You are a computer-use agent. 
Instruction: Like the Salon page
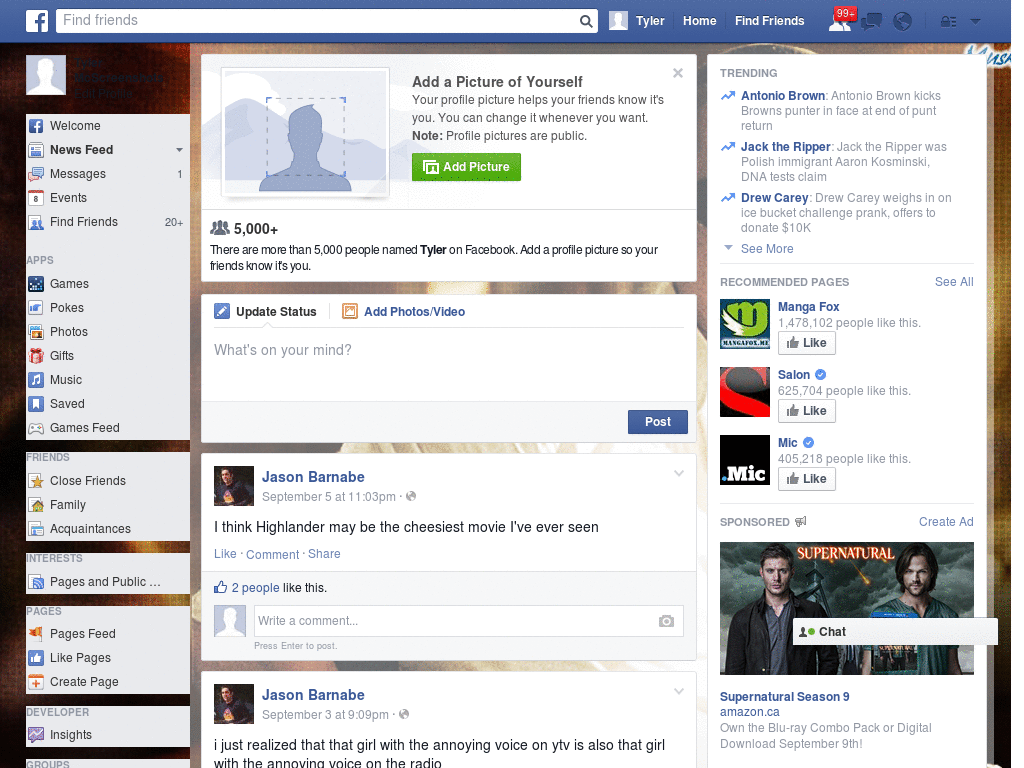tap(807, 411)
